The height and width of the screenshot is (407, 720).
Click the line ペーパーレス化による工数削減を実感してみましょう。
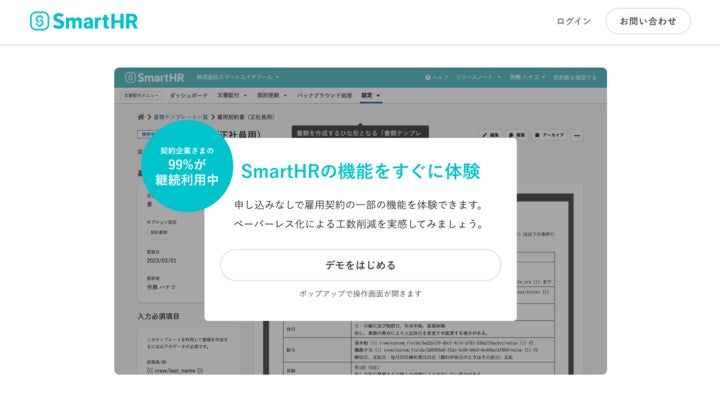coord(359,224)
